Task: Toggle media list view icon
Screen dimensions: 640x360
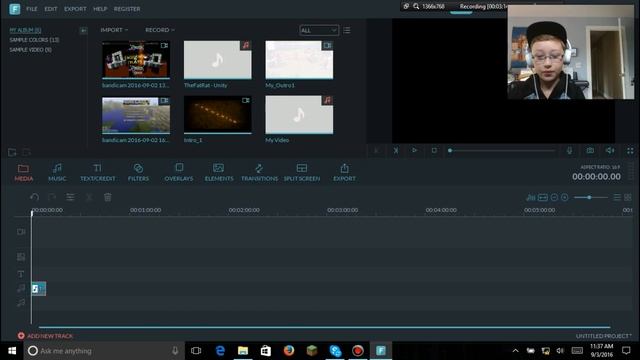Action: pos(347,31)
